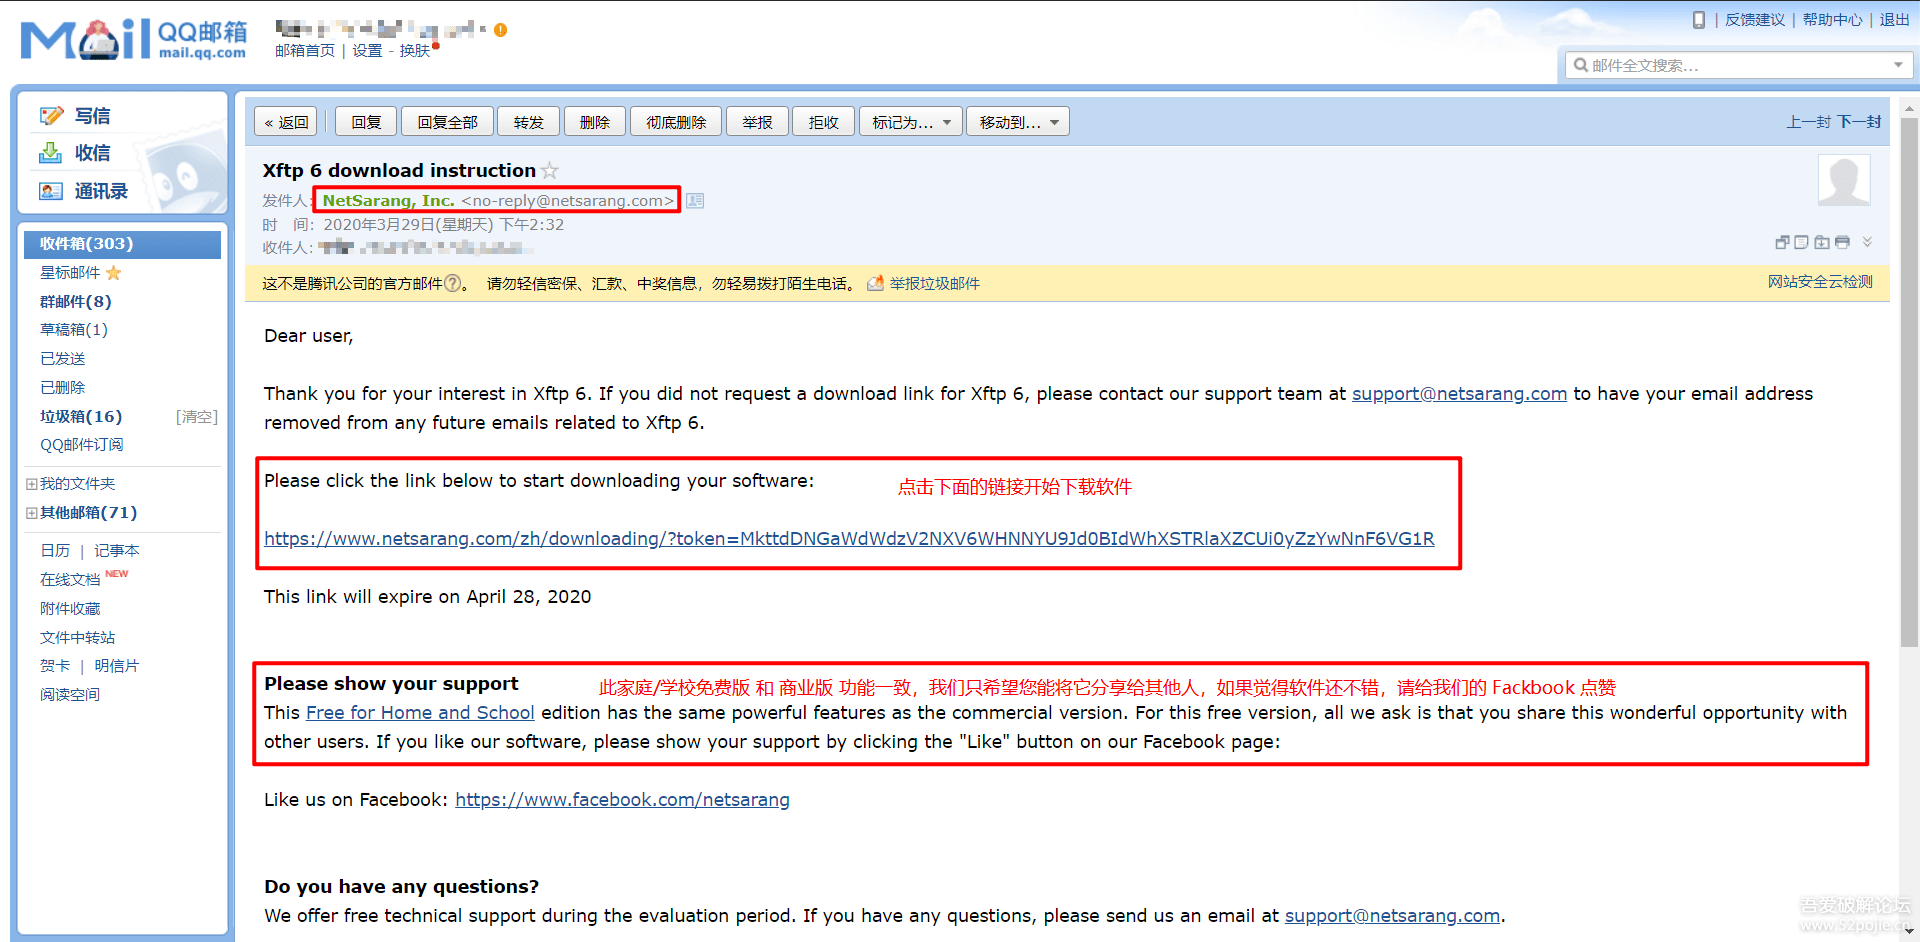Click the add-contact card icon after sender address

(x=695, y=201)
